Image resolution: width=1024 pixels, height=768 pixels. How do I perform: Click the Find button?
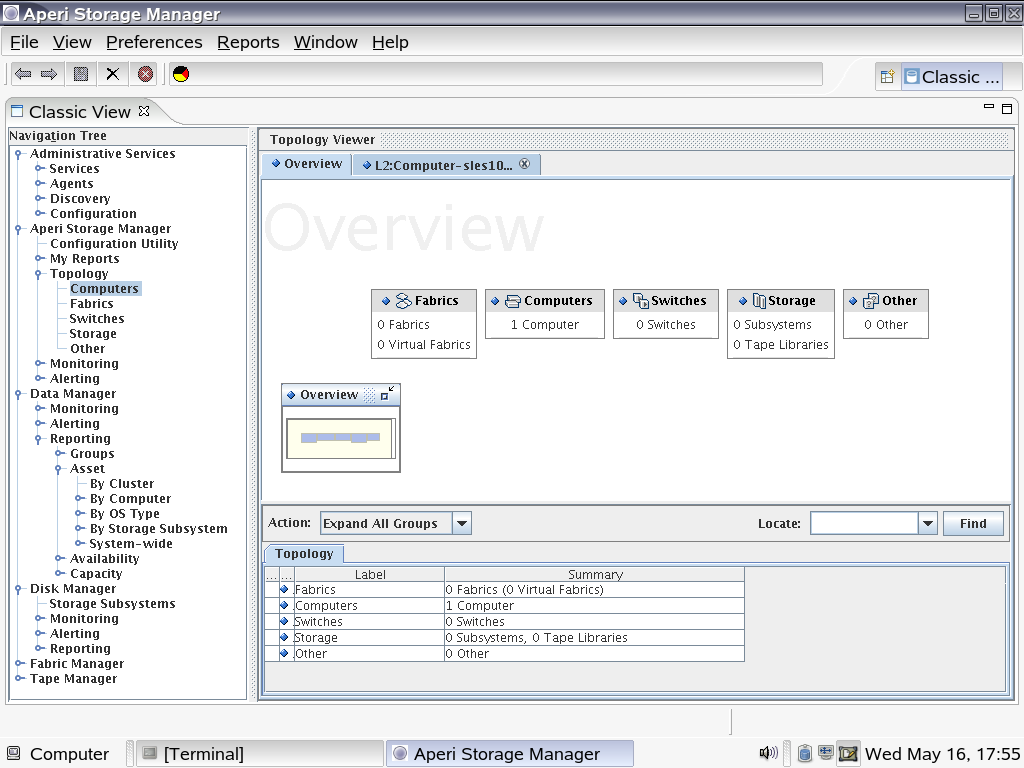pyautogui.click(x=973, y=523)
